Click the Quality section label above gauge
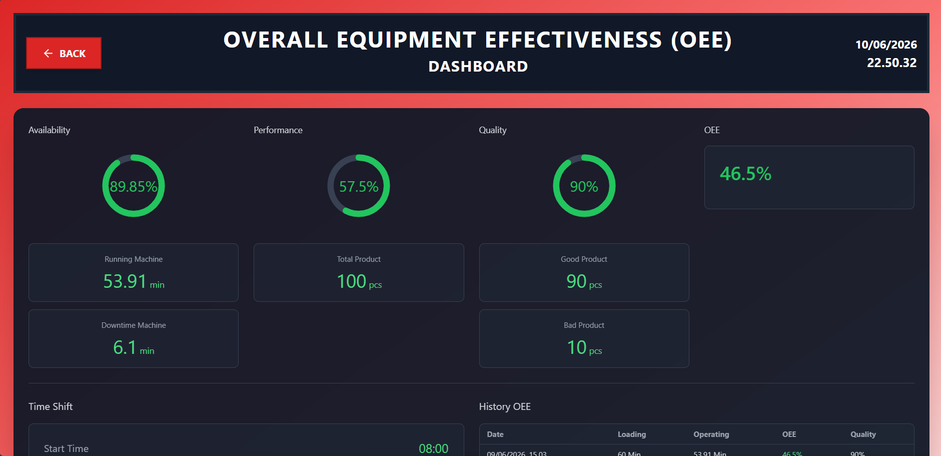 click(493, 130)
